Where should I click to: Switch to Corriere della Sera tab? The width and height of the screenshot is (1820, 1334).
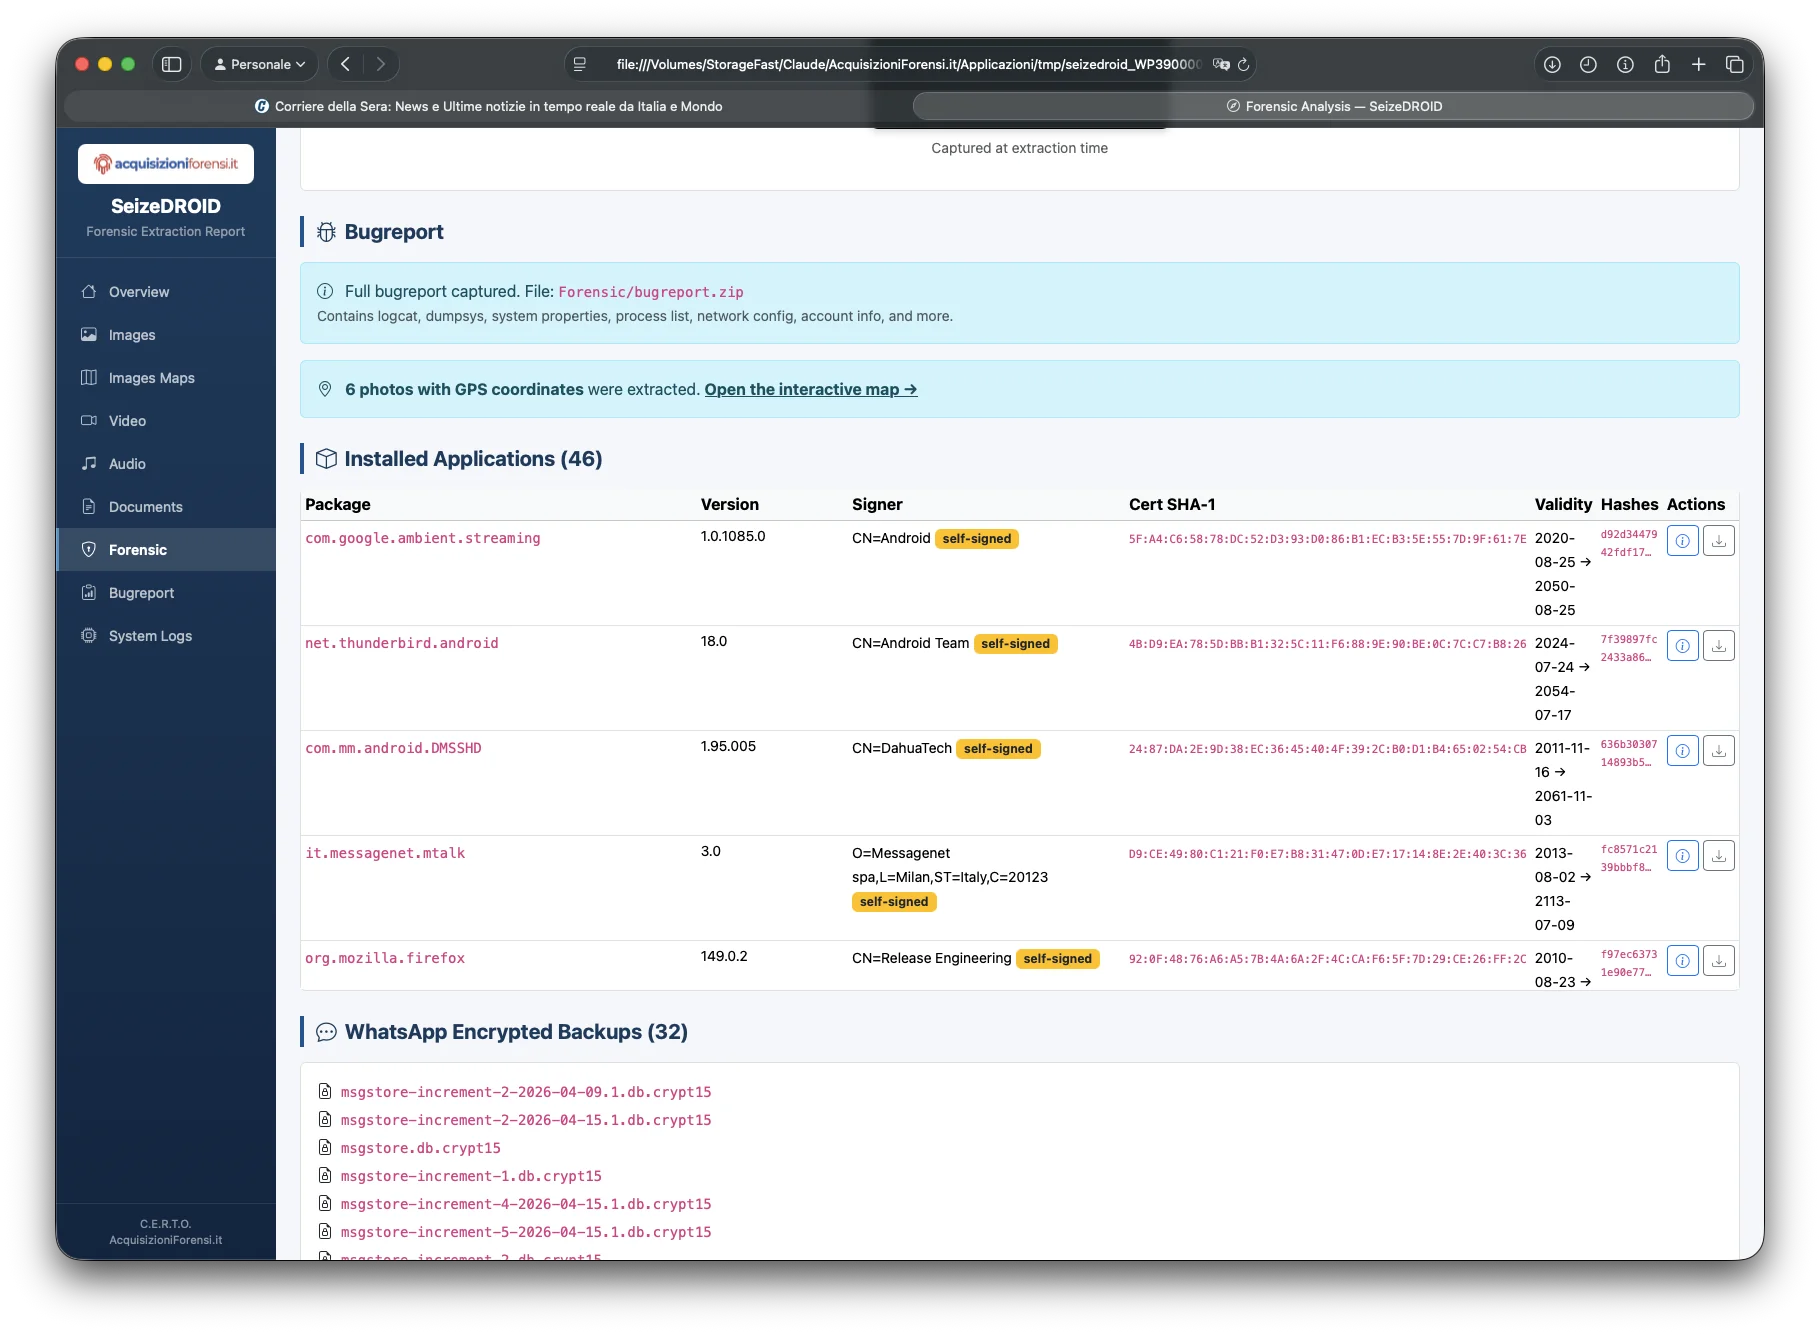pos(488,106)
